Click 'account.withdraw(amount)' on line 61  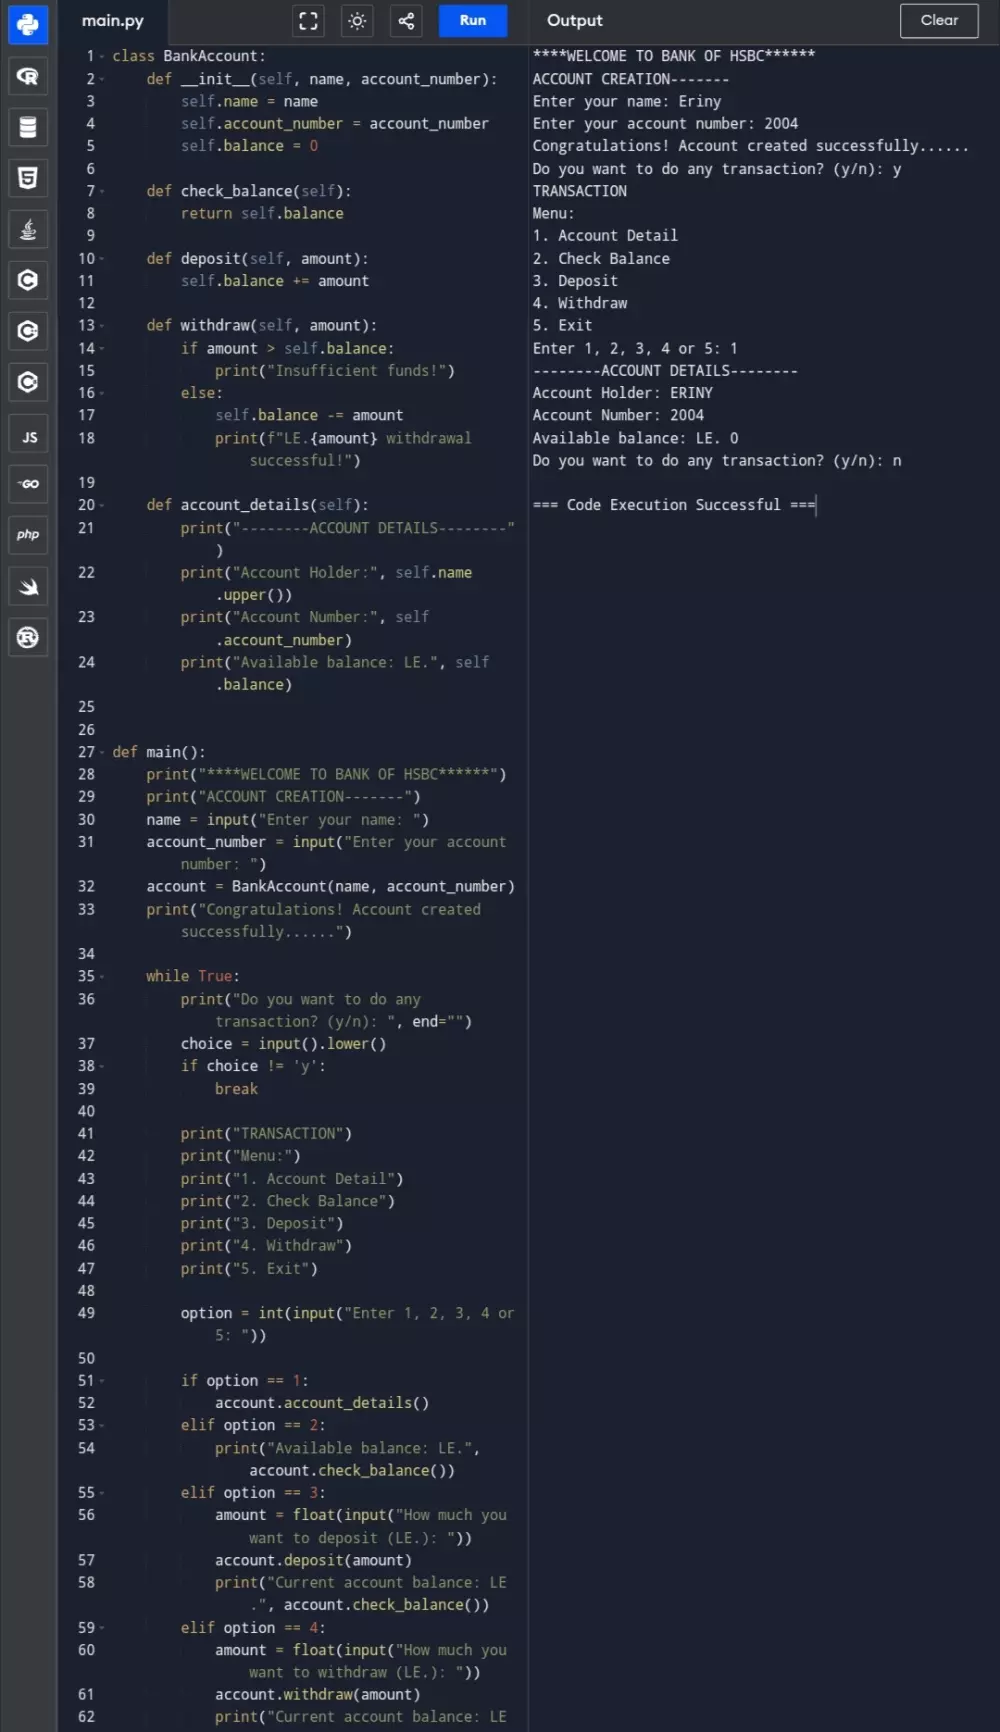point(317,1695)
